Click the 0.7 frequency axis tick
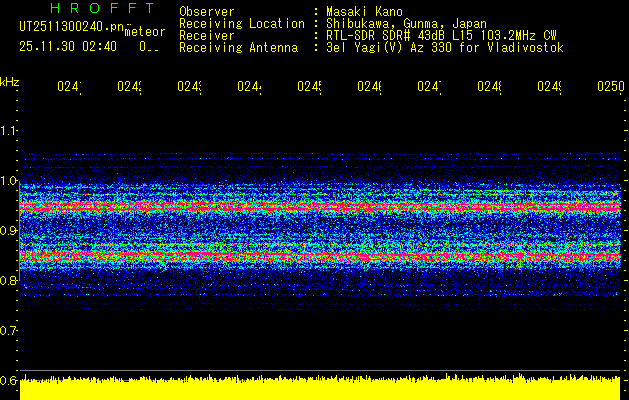The height and width of the screenshot is (400, 629). (x=9, y=330)
